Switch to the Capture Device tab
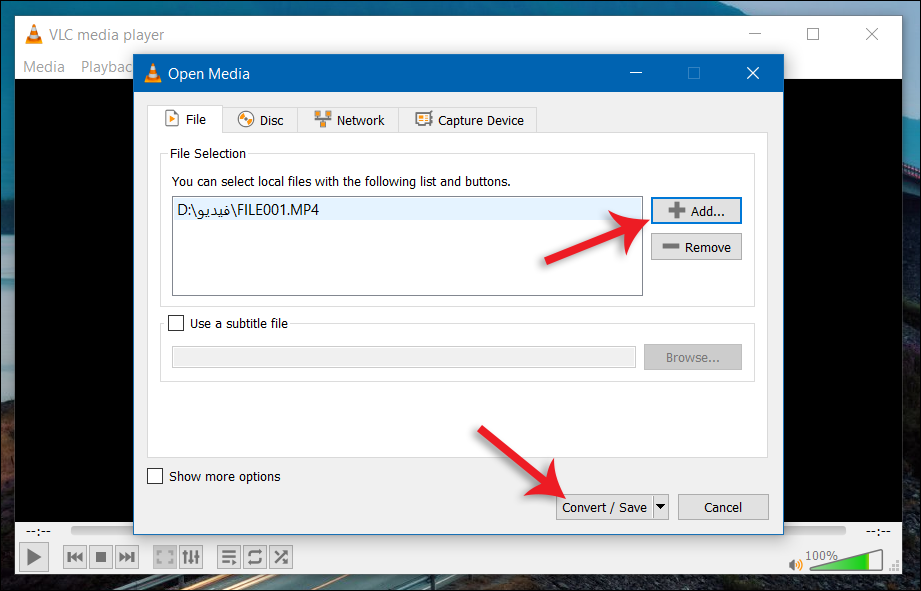Screen dimensions: 921x591 tap(468, 120)
